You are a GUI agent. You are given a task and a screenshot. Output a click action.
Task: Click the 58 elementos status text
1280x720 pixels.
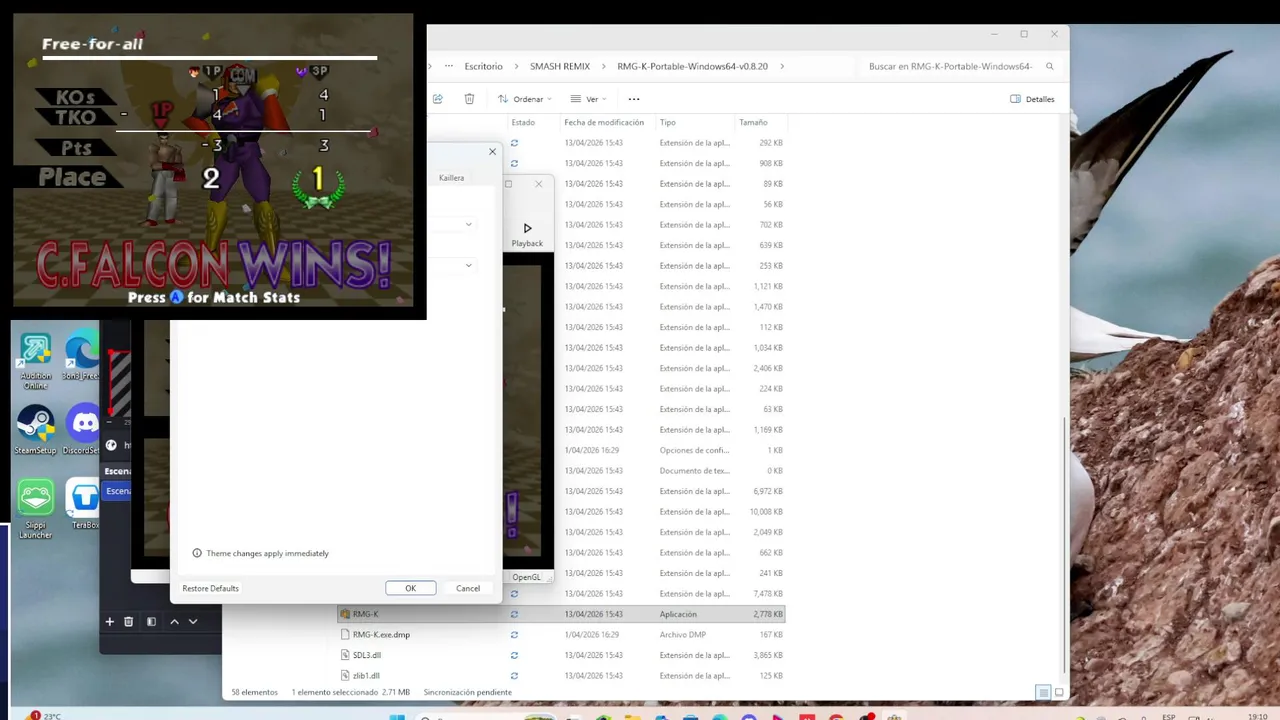[x=254, y=692]
